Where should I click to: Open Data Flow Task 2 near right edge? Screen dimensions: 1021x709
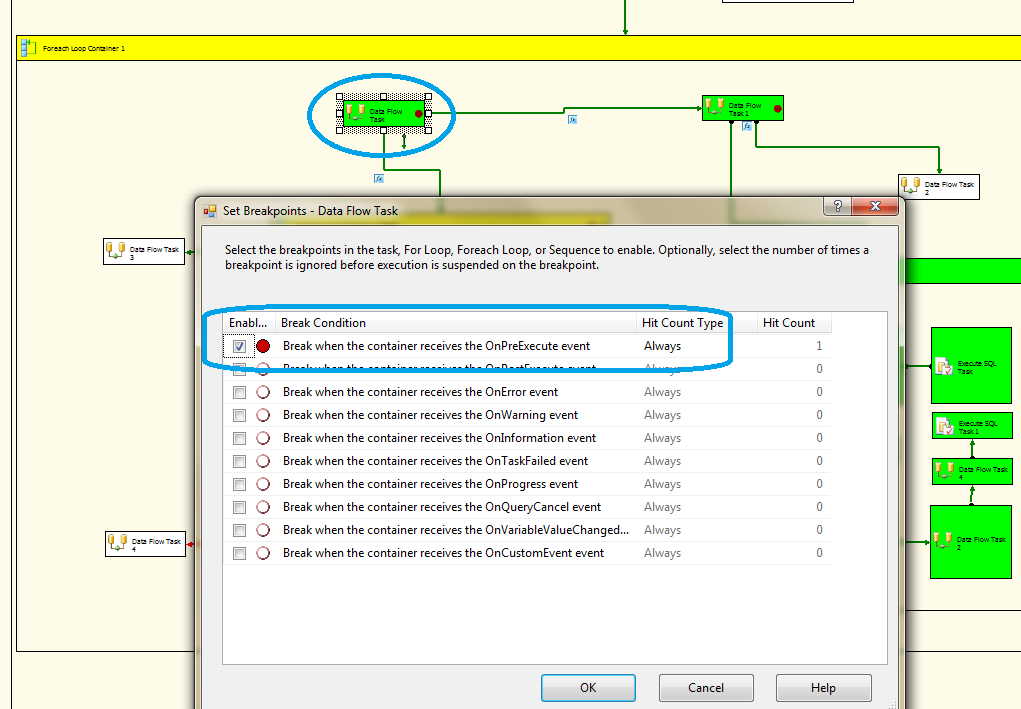937,186
